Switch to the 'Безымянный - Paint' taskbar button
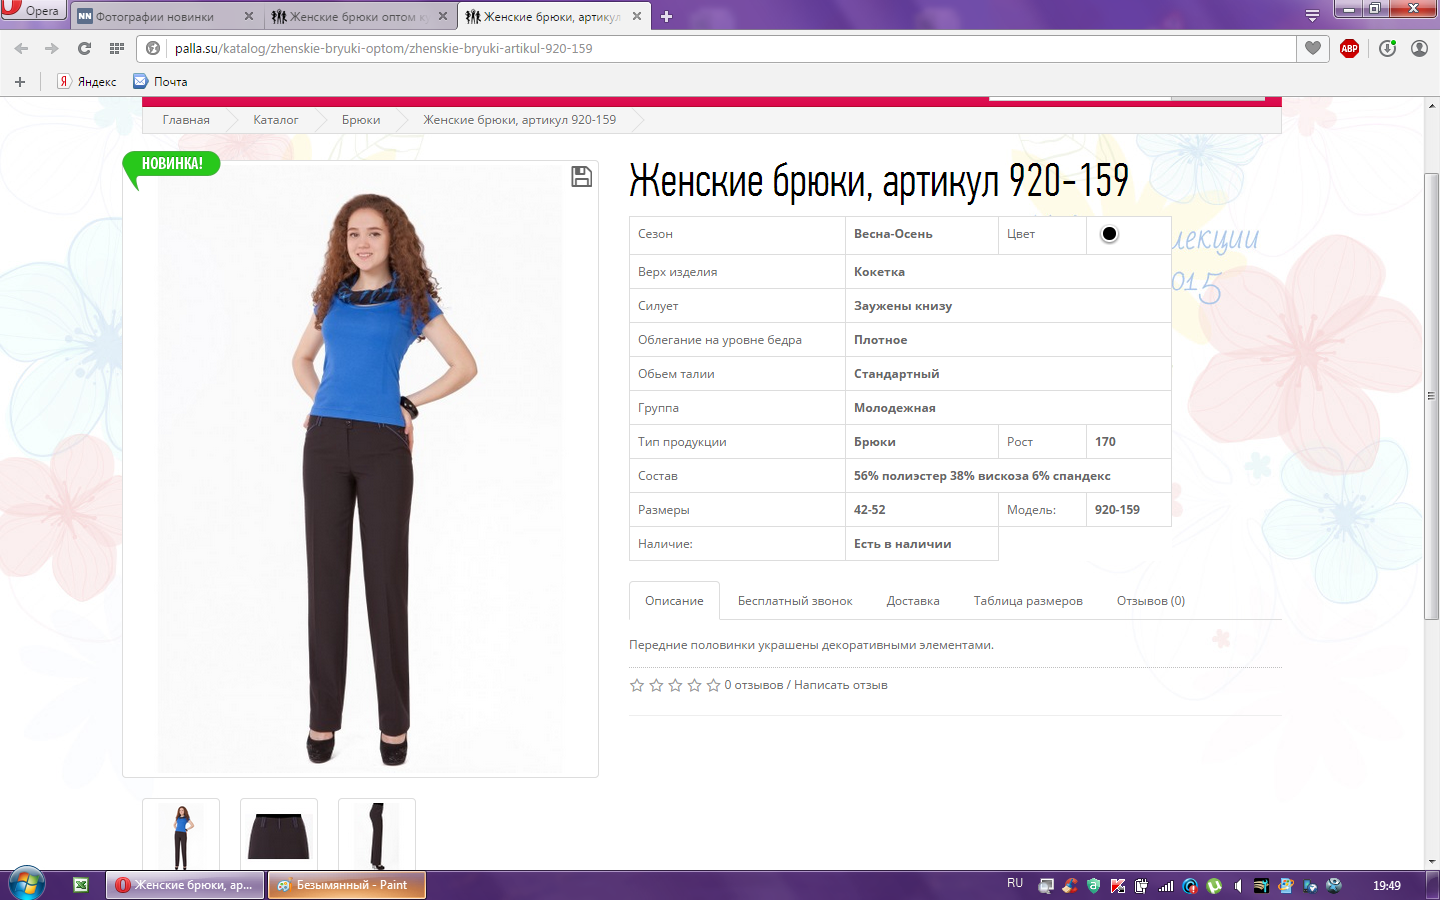The width and height of the screenshot is (1440, 900). tap(347, 885)
